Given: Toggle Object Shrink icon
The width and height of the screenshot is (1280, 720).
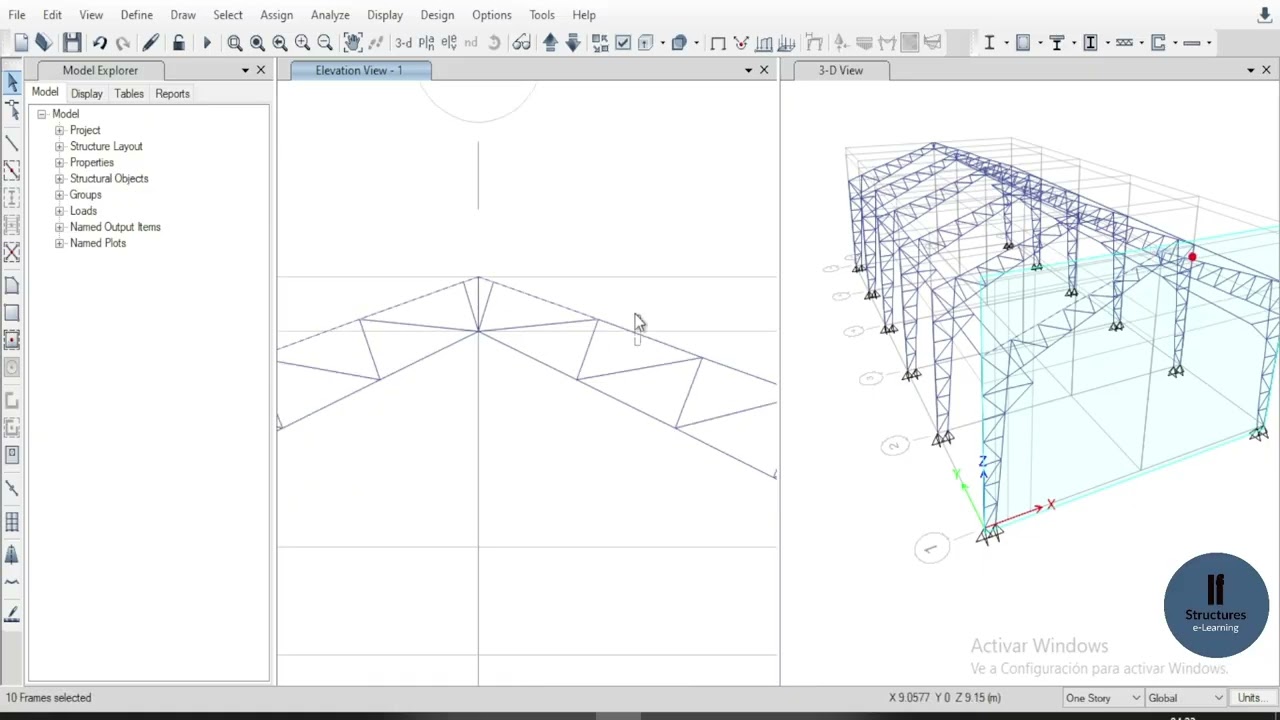Looking at the screenshot, I should tap(600, 42).
